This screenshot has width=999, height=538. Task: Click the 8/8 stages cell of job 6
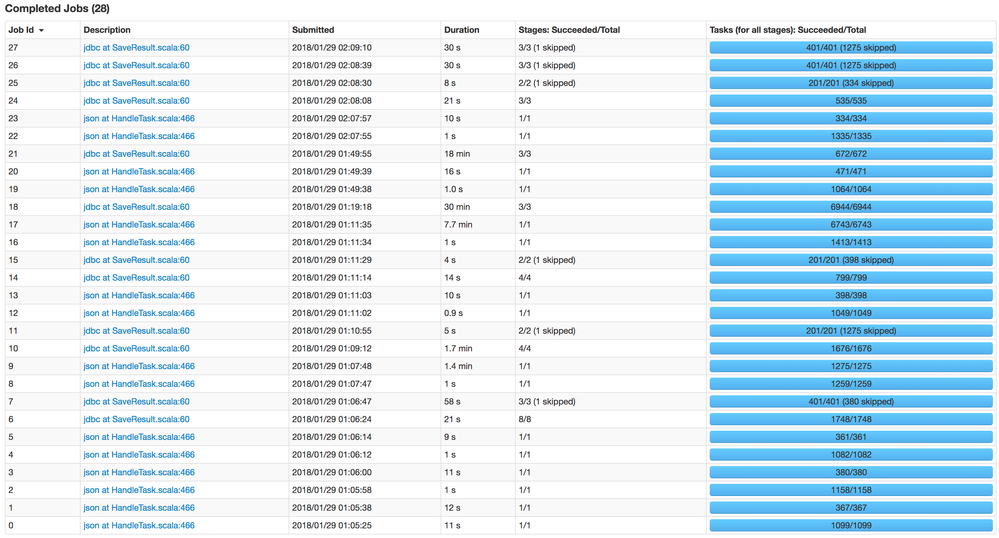tap(526, 419)
